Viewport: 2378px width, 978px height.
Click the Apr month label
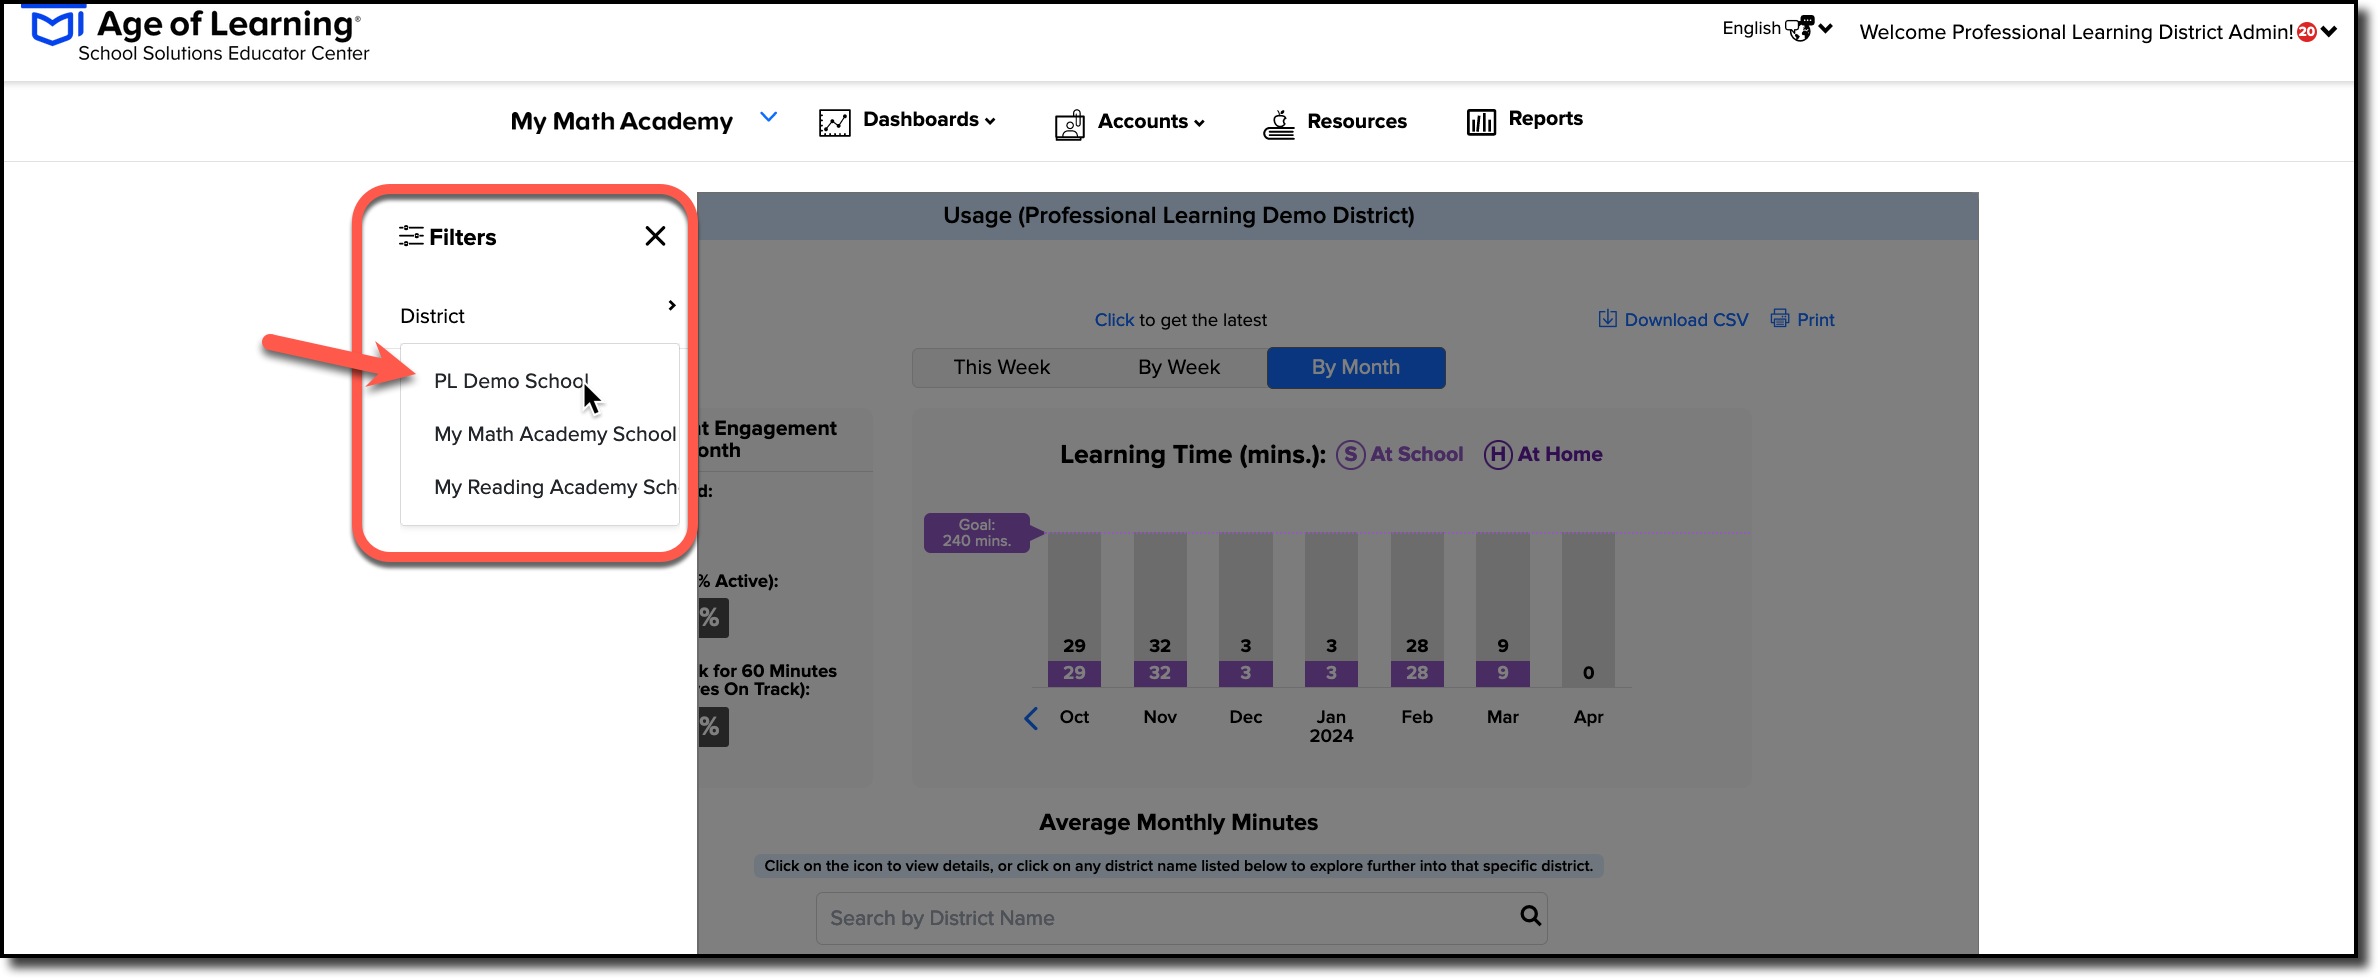coord(1588,717)
